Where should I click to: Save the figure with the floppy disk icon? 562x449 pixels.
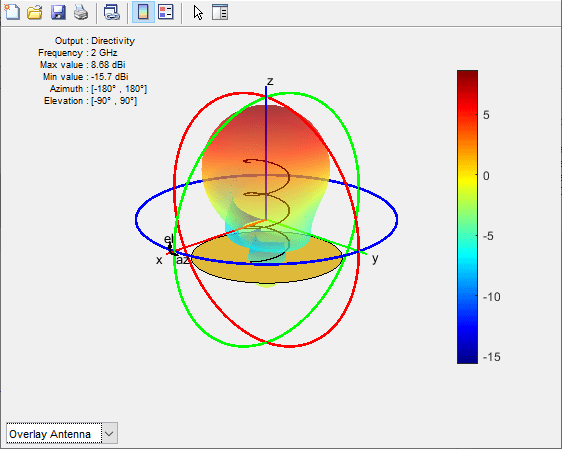pos(58,13)
